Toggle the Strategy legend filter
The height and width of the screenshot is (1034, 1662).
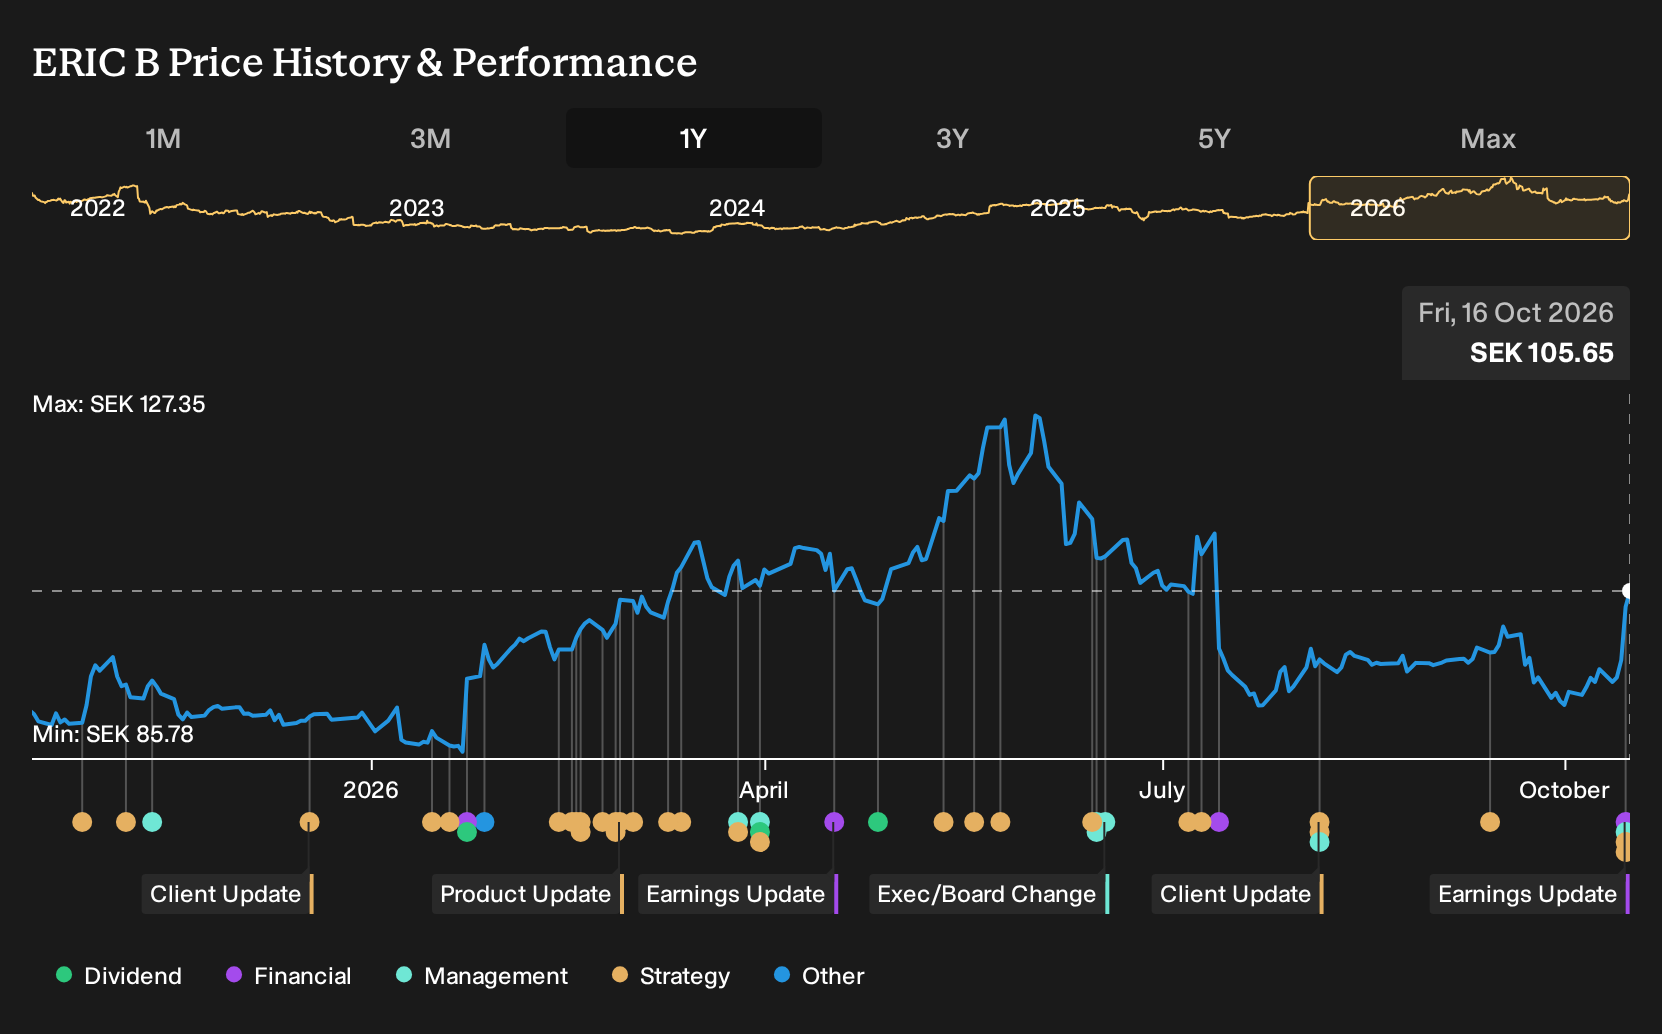[x=671, y=976]
